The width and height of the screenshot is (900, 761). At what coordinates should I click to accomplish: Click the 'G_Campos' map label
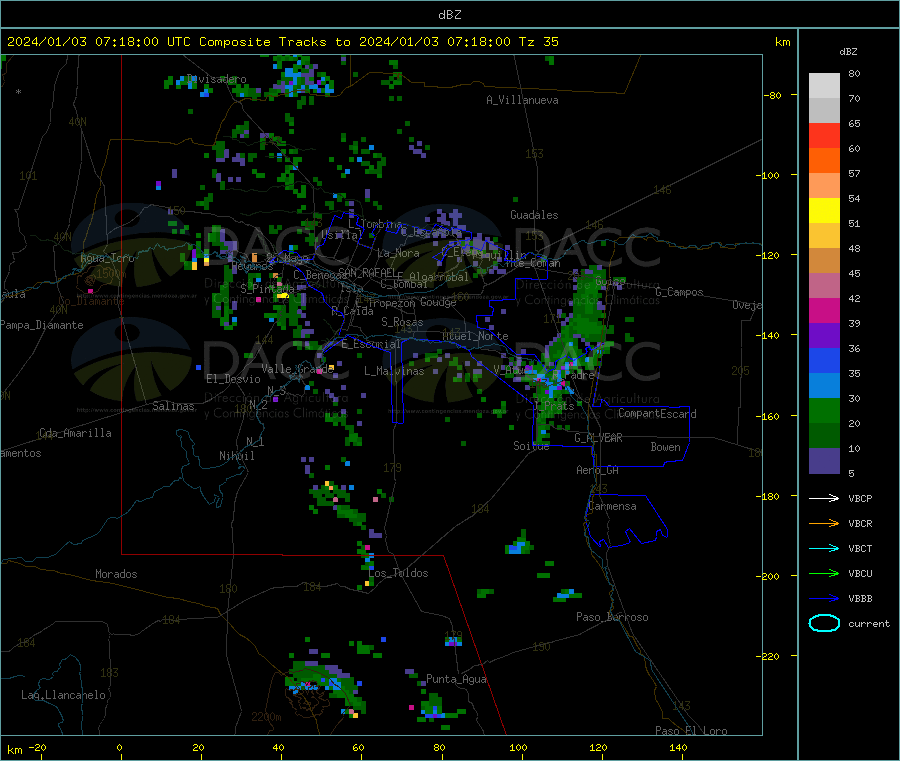(x=680, y=292)
